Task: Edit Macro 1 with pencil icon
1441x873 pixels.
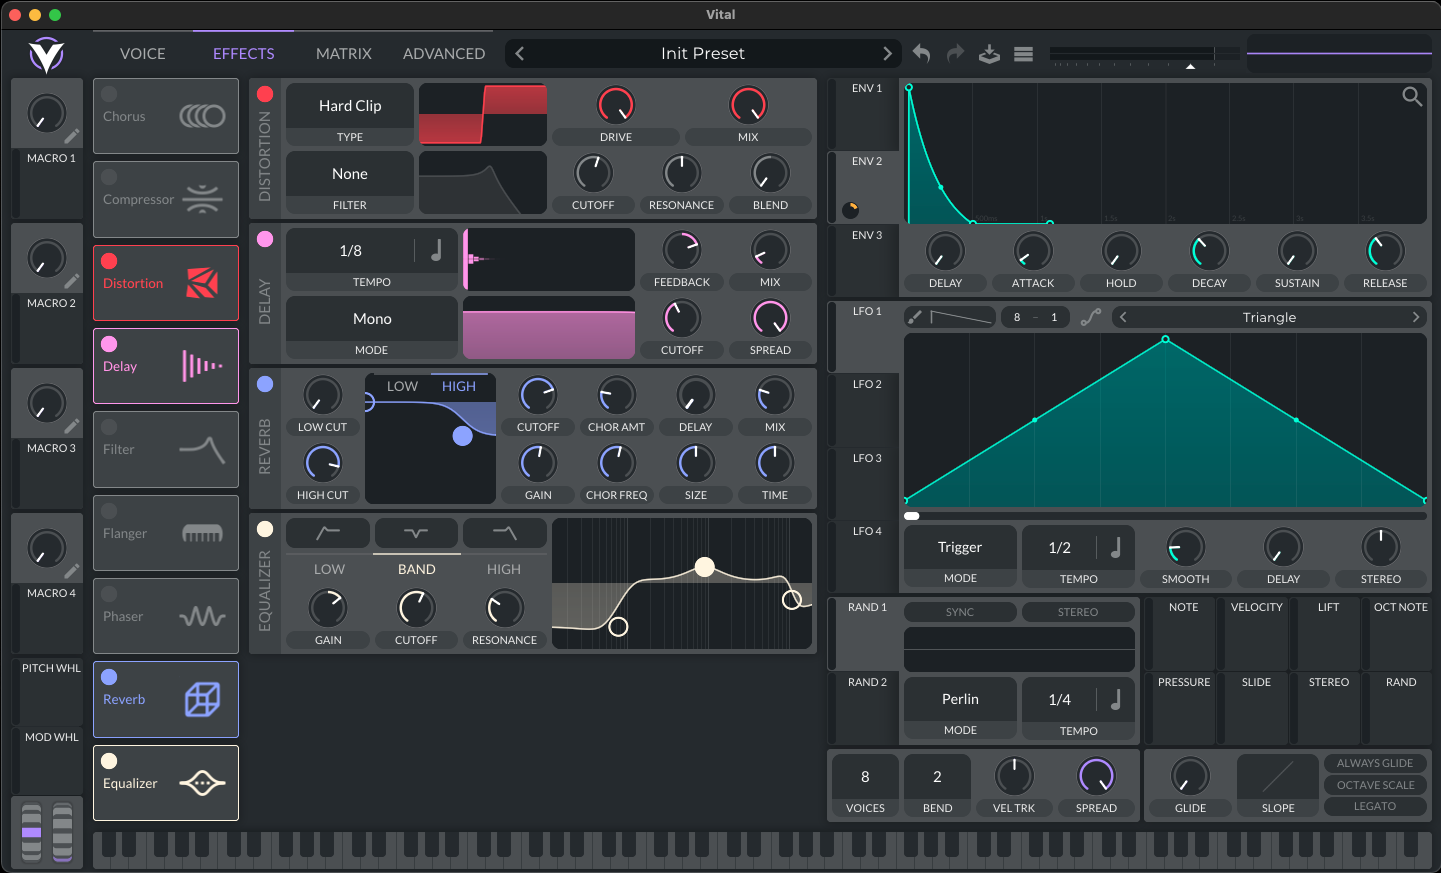Action: coord(72,136)
